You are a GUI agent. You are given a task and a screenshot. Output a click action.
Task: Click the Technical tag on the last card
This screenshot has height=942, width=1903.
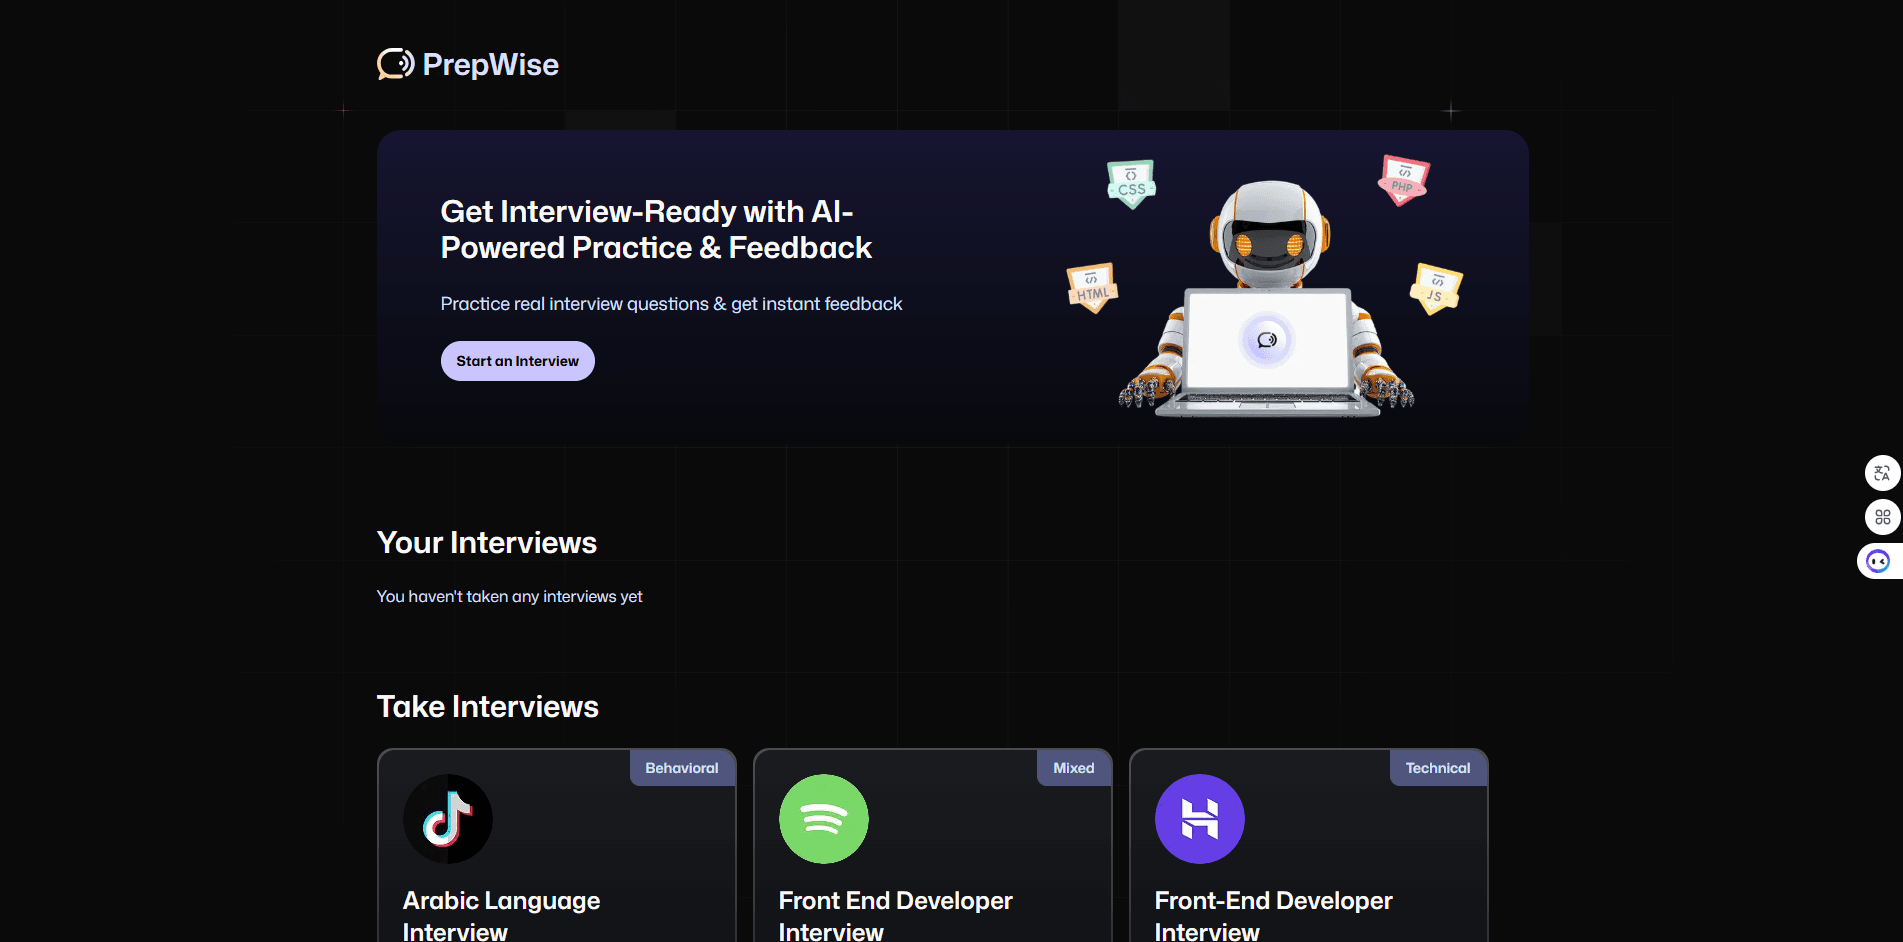tap(1437, 767)
